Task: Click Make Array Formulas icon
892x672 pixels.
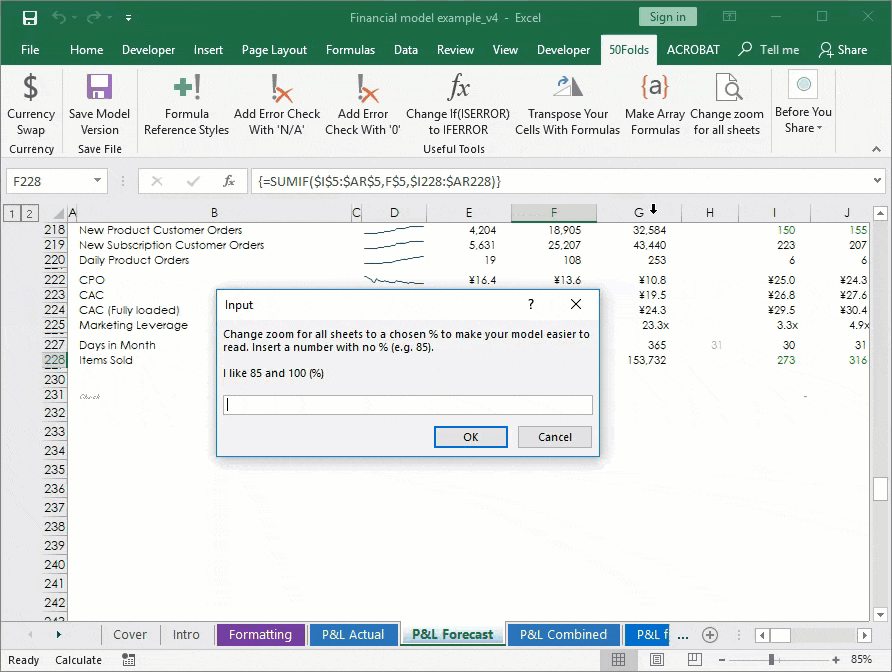Action: (x=655, y=87)
